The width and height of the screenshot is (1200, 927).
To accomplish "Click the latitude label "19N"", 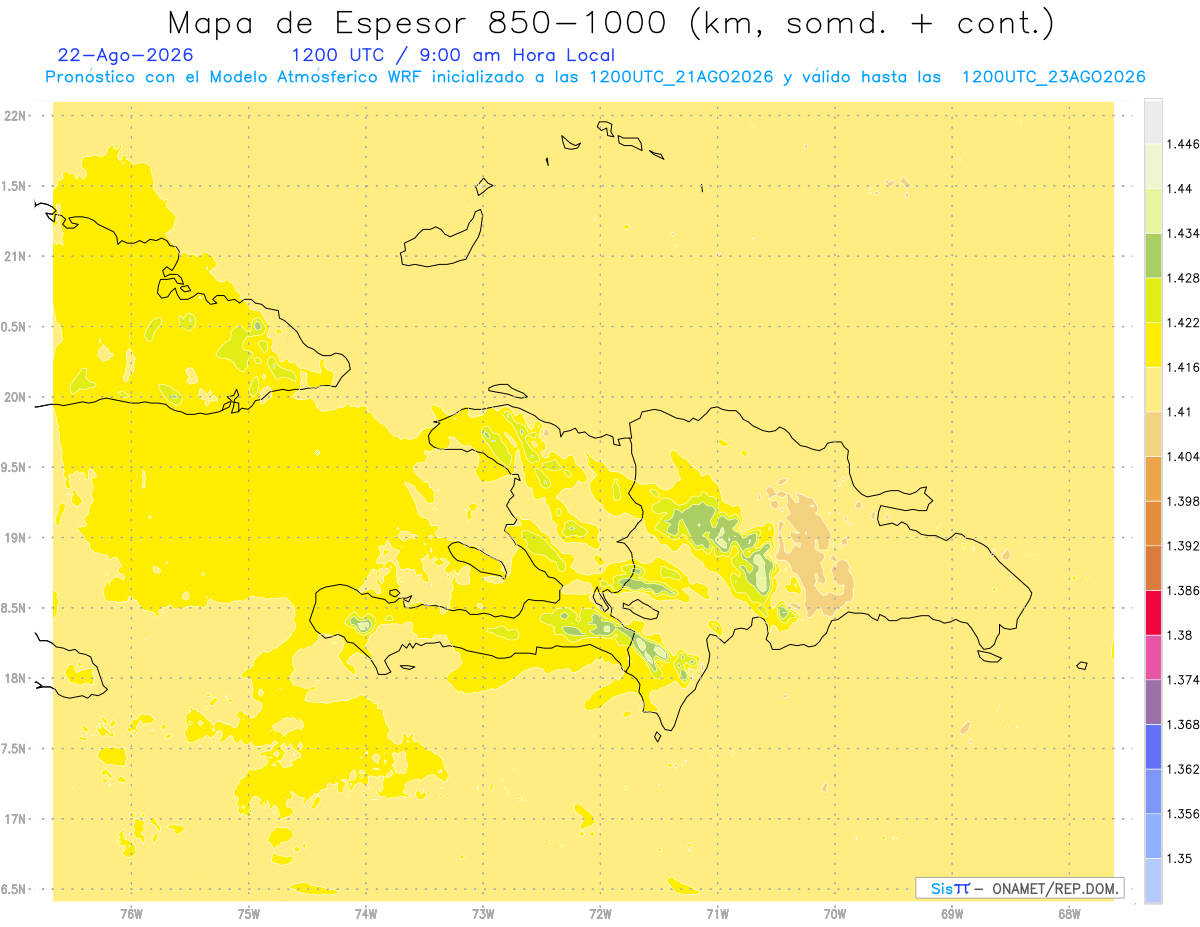I will click(16, 538).
